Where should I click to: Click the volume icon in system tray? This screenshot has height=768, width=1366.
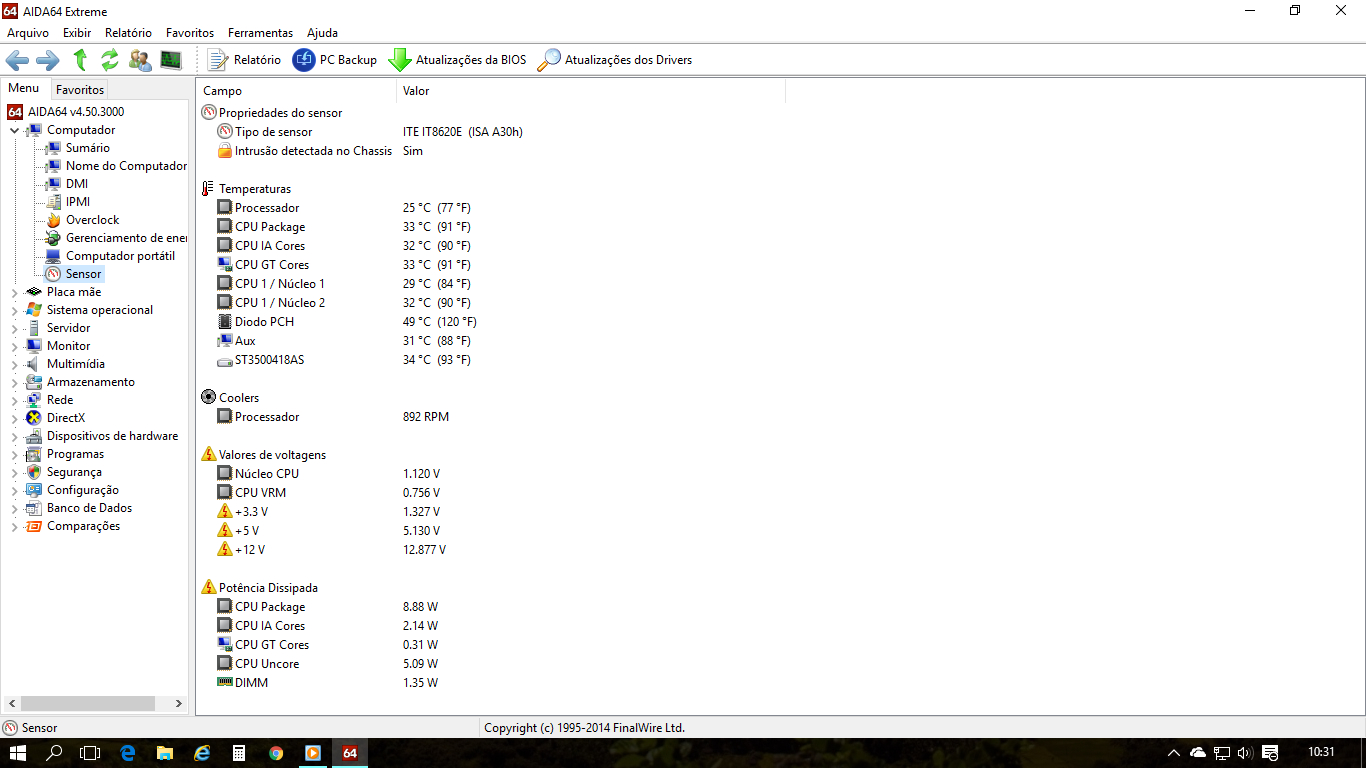[x=1245, y=753]
